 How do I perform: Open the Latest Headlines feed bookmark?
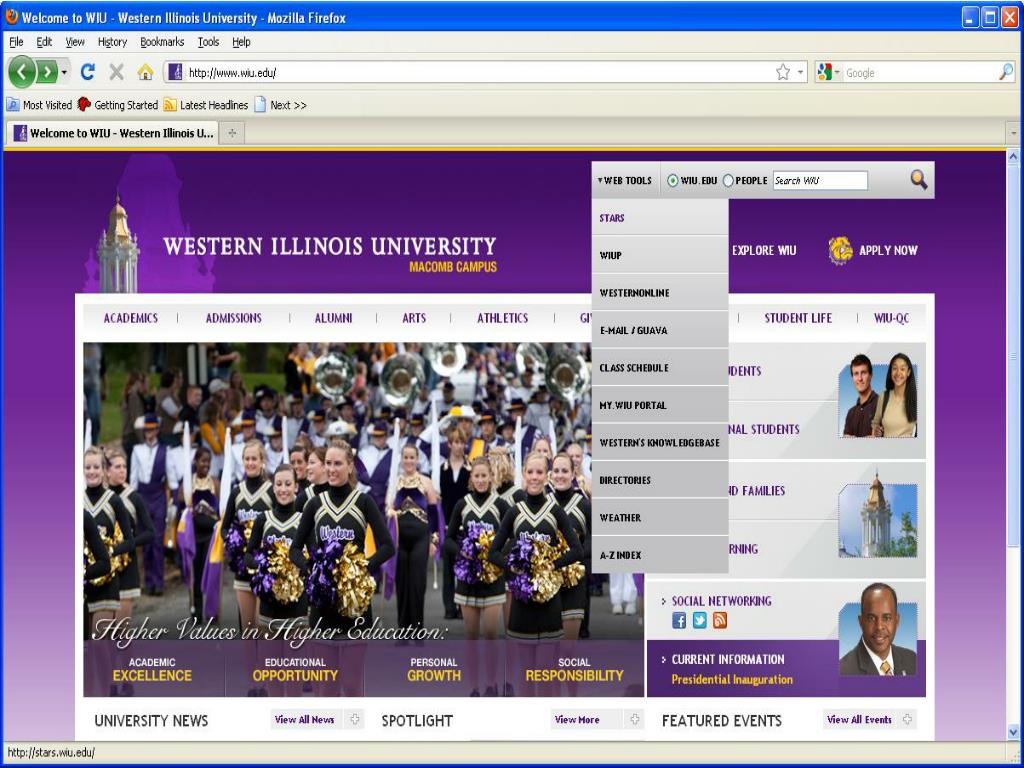(206, 104)
